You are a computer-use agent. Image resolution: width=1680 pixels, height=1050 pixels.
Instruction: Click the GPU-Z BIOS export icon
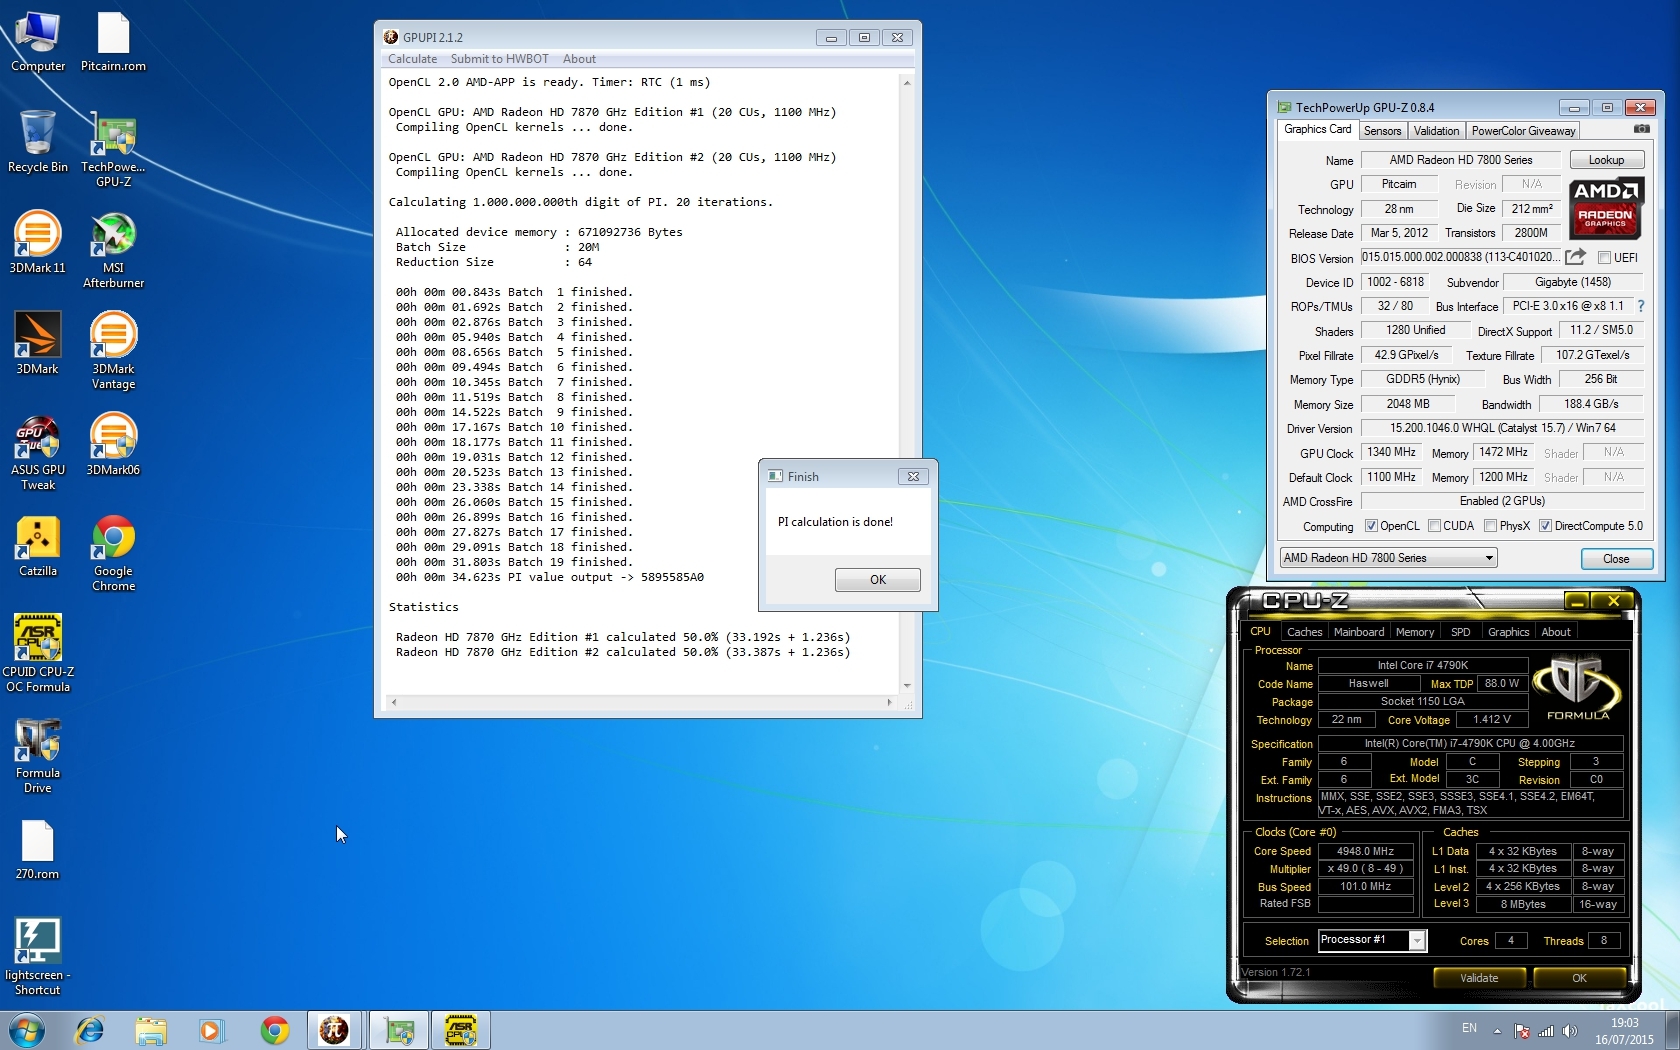tap(1575, 257)
